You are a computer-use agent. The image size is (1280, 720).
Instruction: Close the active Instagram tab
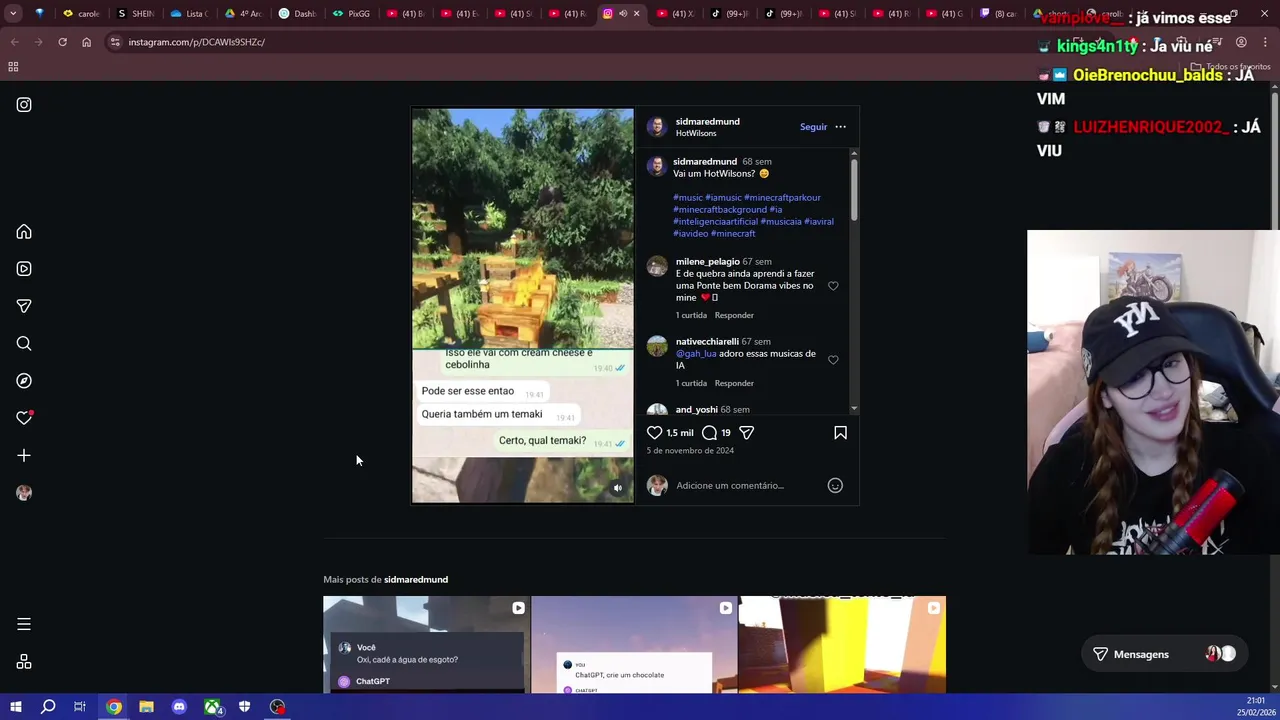(636, 13)
